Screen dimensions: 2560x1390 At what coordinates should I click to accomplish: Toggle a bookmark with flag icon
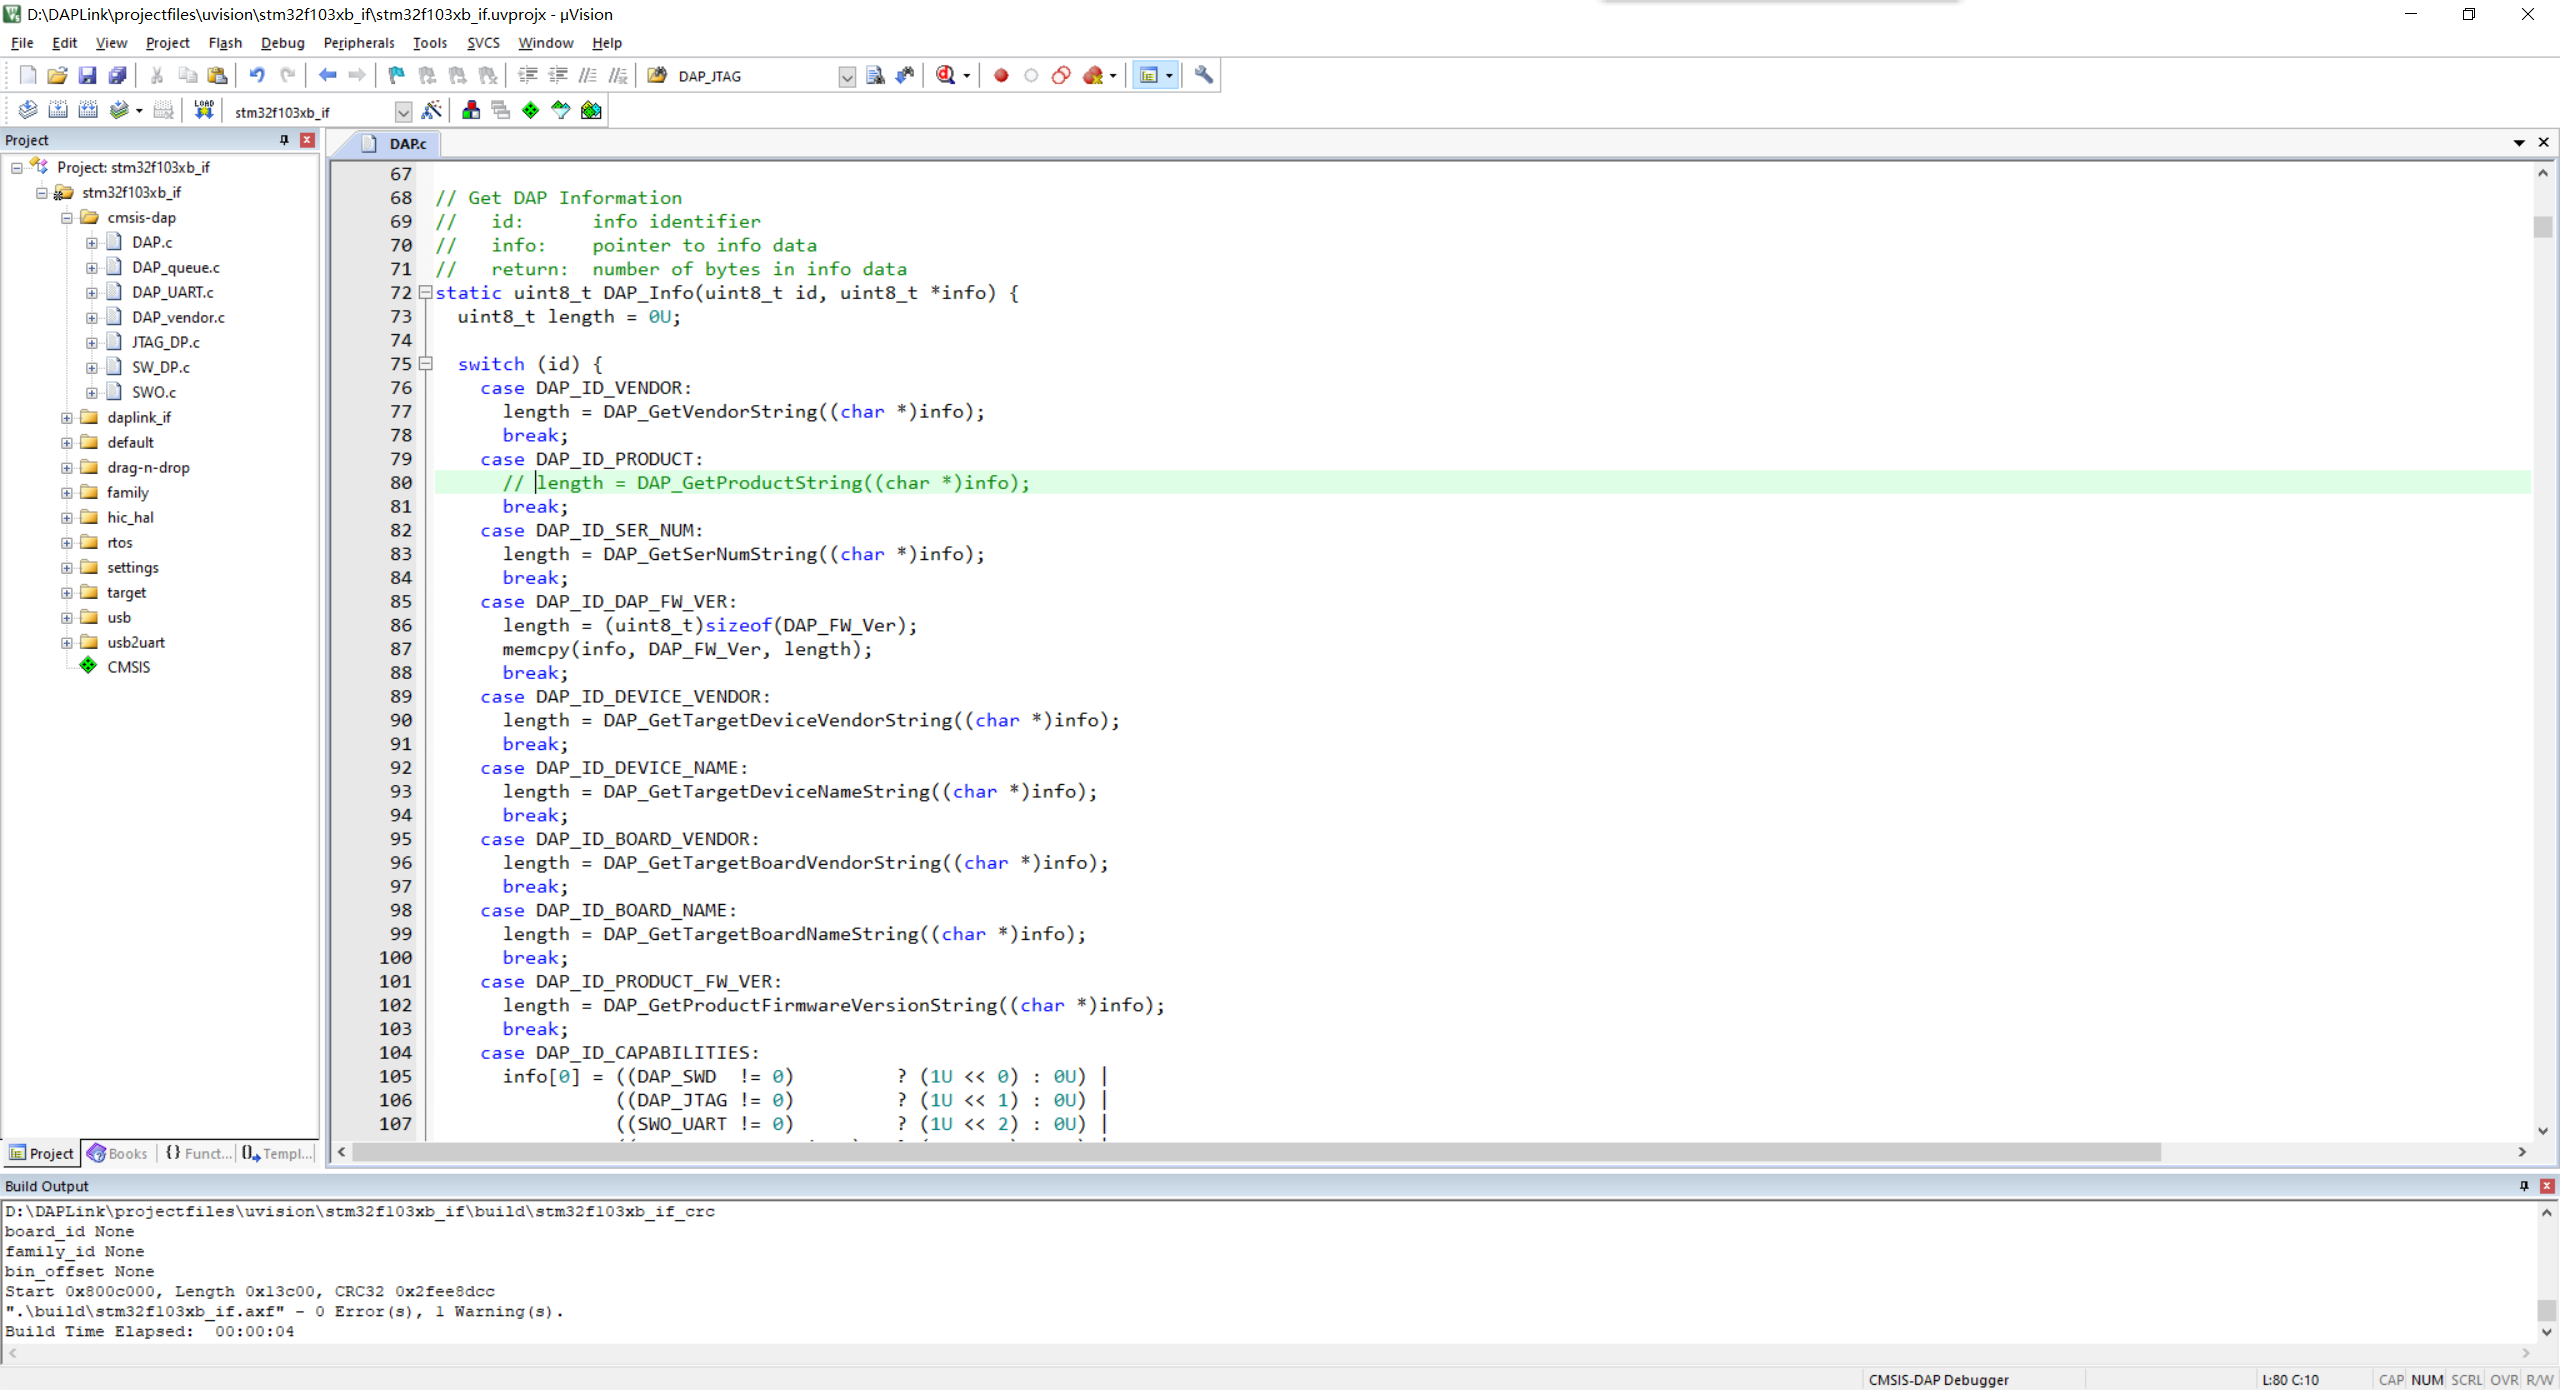[396, 75]
